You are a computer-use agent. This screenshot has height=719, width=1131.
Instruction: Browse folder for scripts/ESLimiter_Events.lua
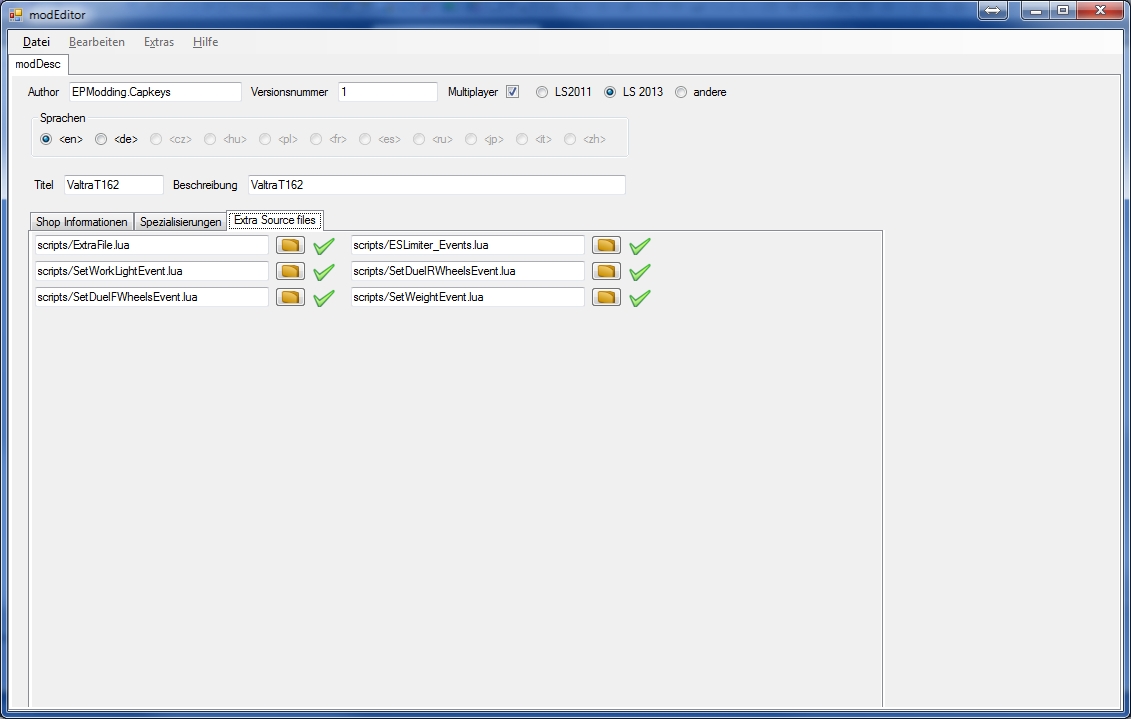(x=606, y=245)
